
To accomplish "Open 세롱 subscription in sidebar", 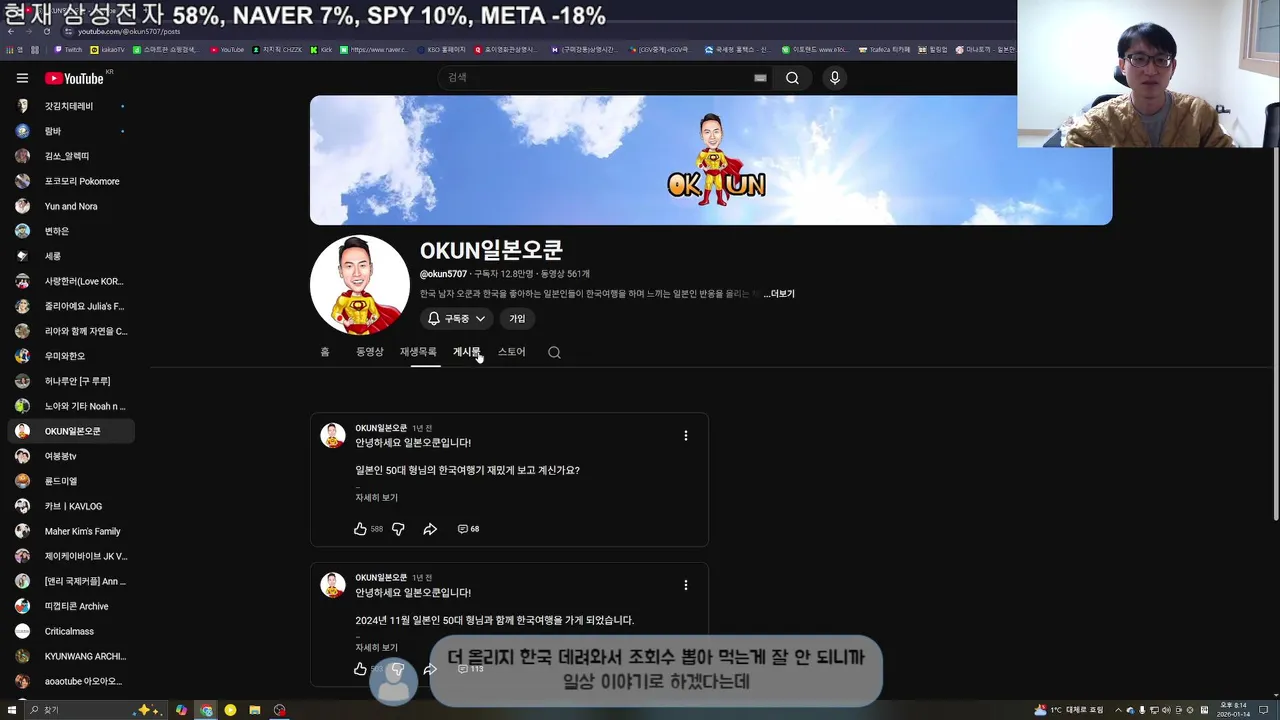I will [71, 256].
